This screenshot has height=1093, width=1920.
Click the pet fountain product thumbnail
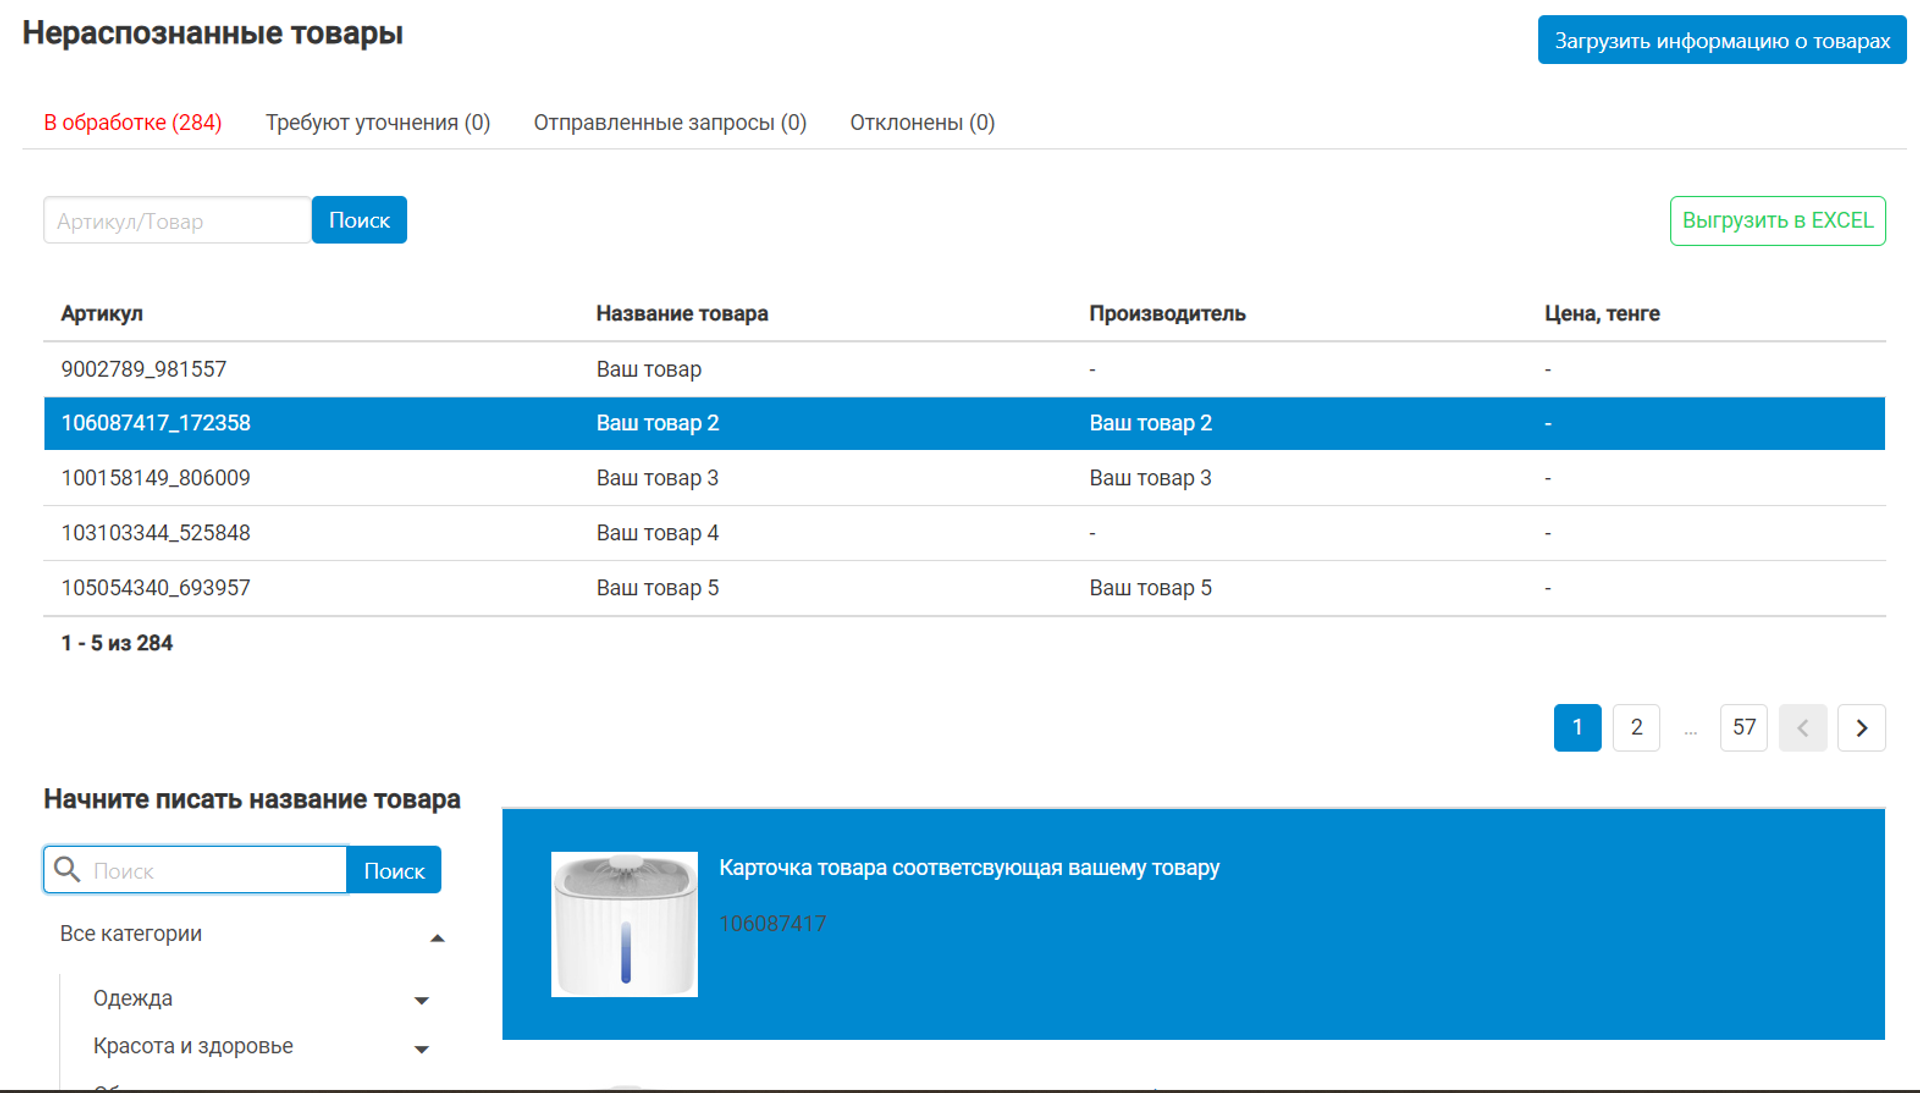coord(624,924)
